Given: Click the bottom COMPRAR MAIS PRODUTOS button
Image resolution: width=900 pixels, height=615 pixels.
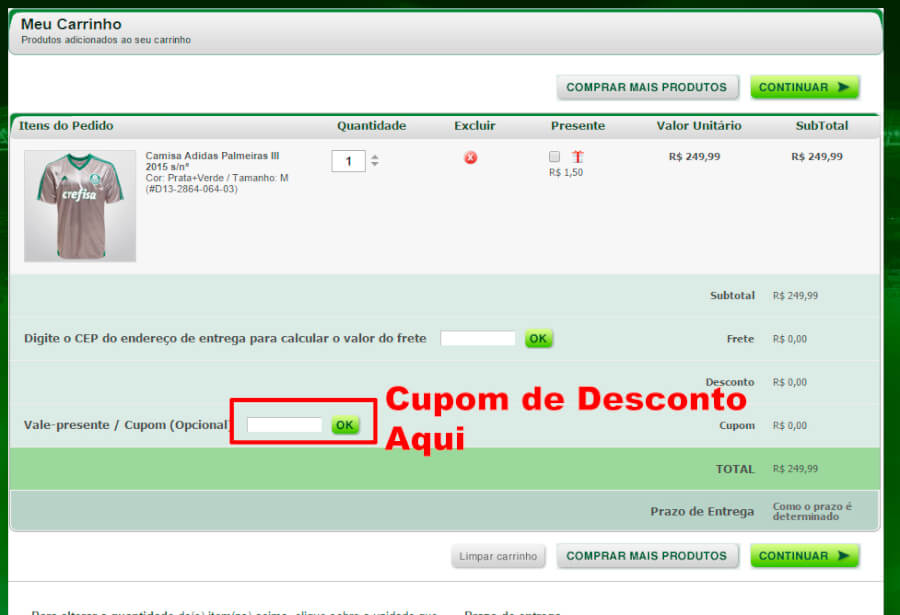Looking at the screenshot, I should [647, 555].
